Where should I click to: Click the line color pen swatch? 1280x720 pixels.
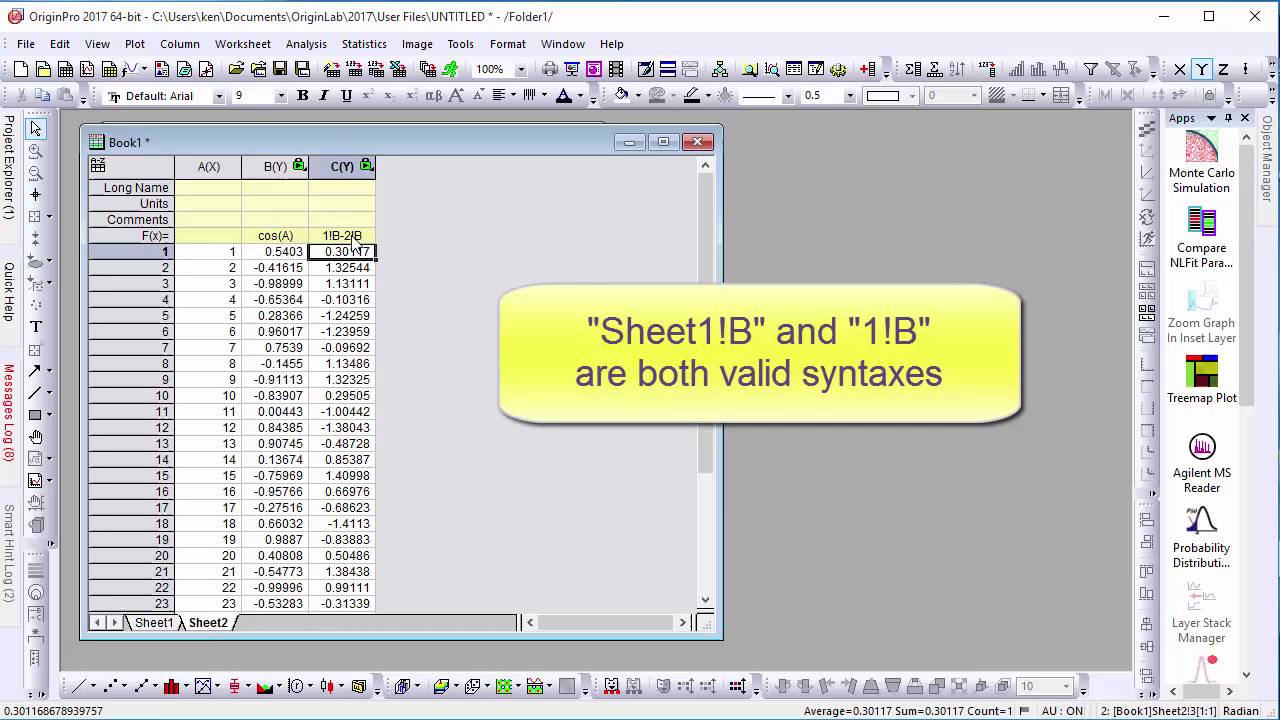point(692,96)
